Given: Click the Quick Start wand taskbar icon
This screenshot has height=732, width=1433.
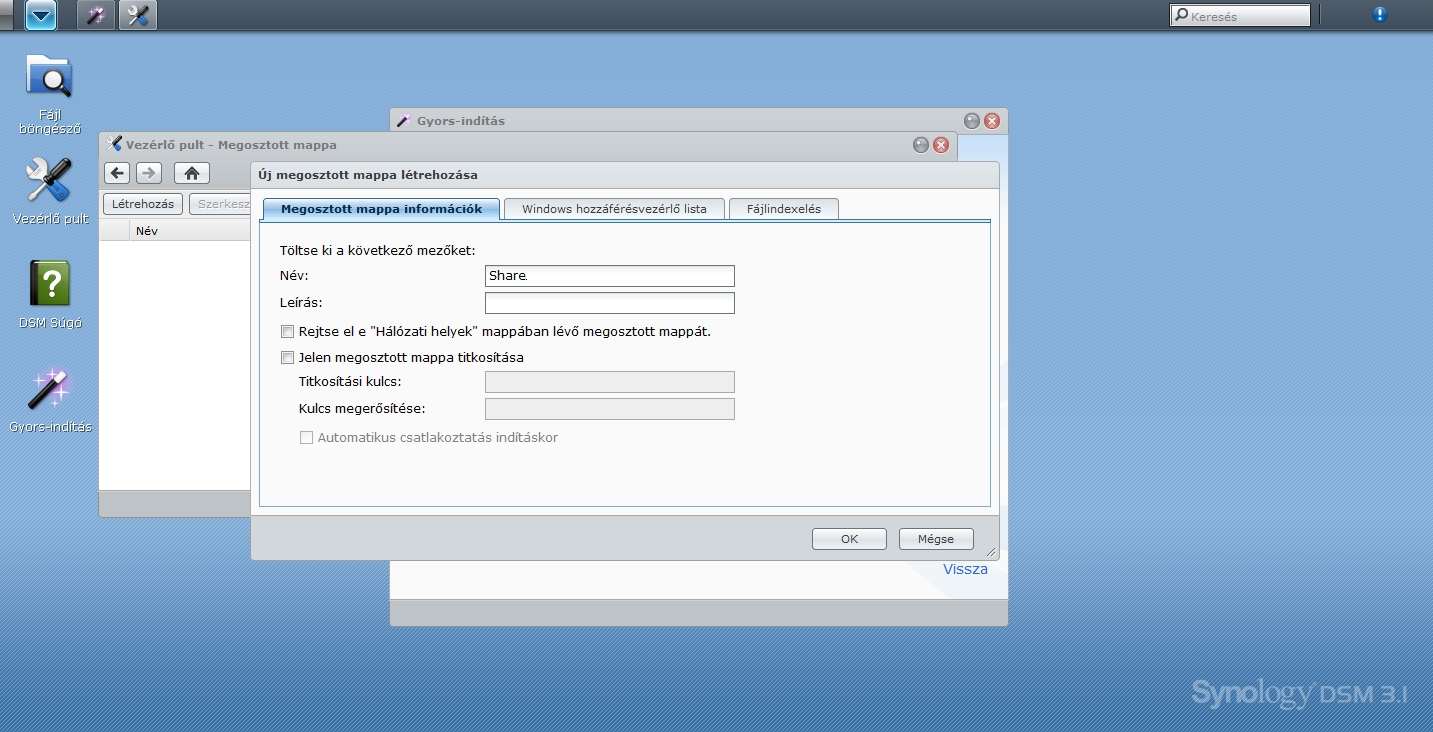Looking at the screenshot, I should [96, 15].
